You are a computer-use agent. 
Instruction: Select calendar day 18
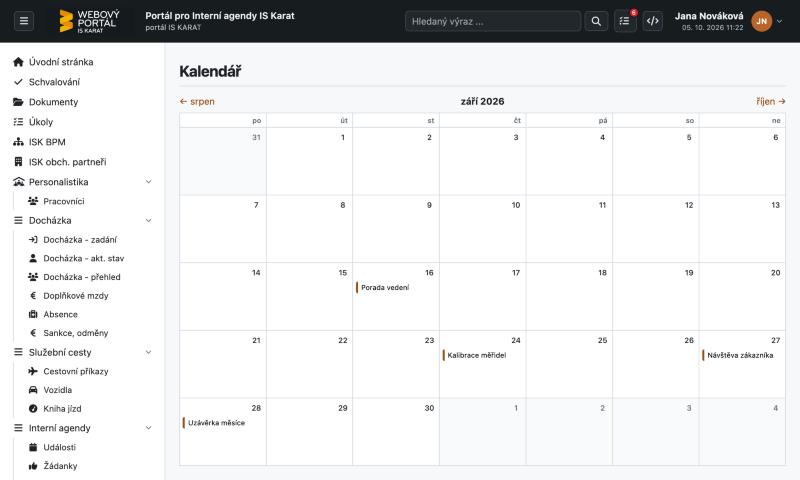569,296
